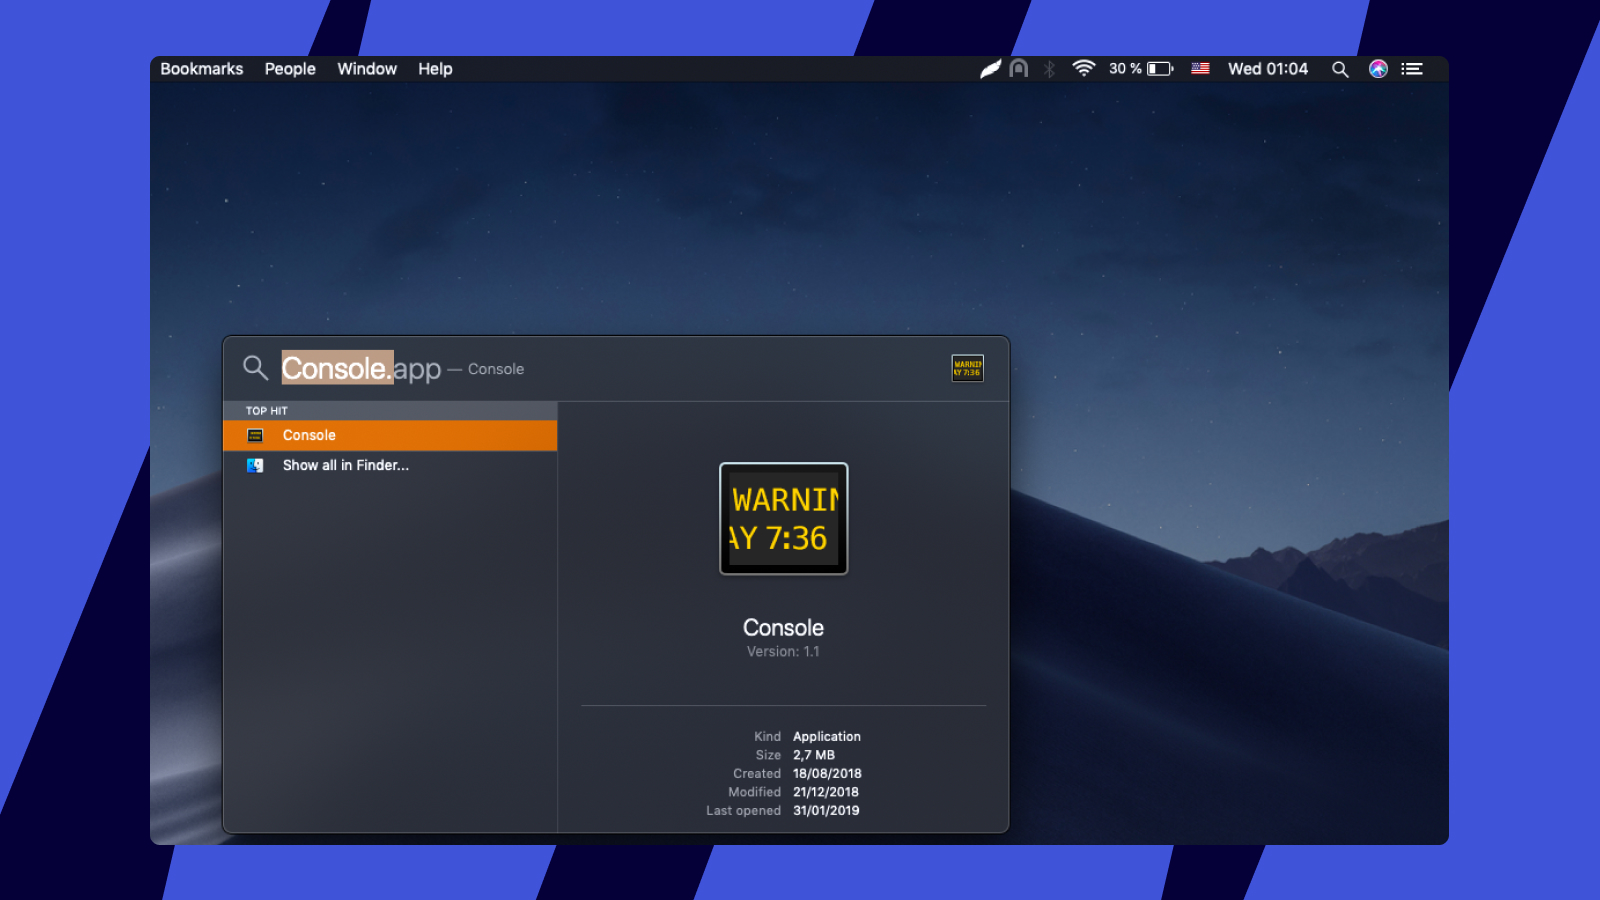
Task: Click the magnifying glass in Spotlight bar
Action: (256, 368)
